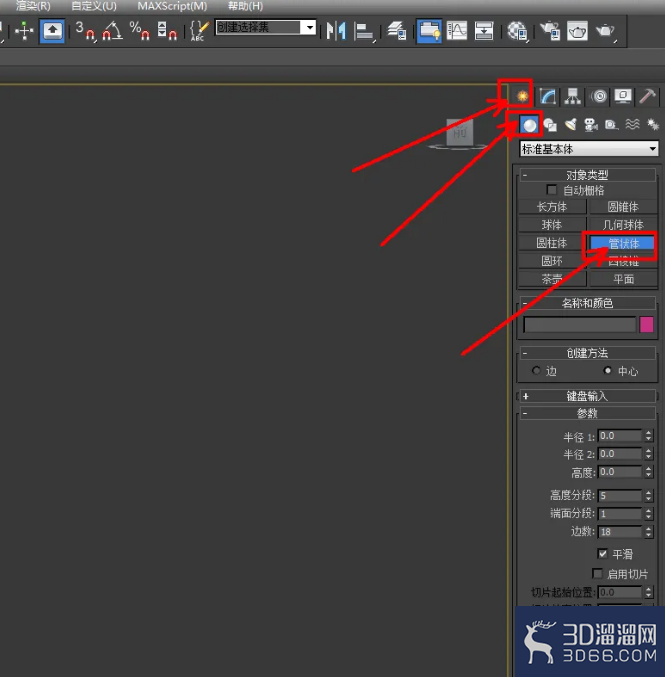This screenshot has width=665, height=677.
Task: Click the 半径 1 value field
Action: click(x=620, y=436)
